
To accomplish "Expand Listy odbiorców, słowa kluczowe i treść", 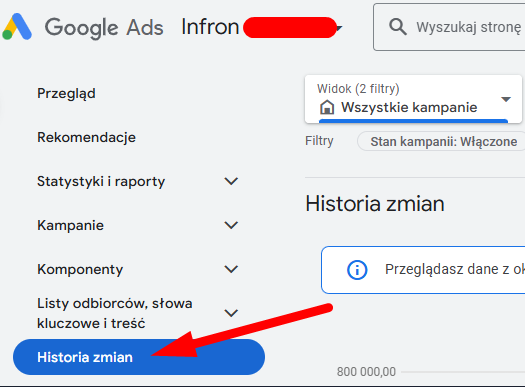I will pyautogui.click(x=231, y=313).
